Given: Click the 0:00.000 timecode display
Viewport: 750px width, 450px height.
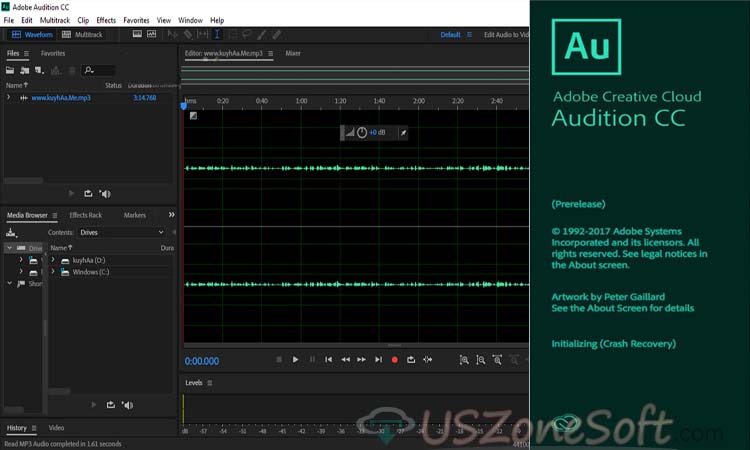Looking at the screenshot, I should click(x=202, y=361).
